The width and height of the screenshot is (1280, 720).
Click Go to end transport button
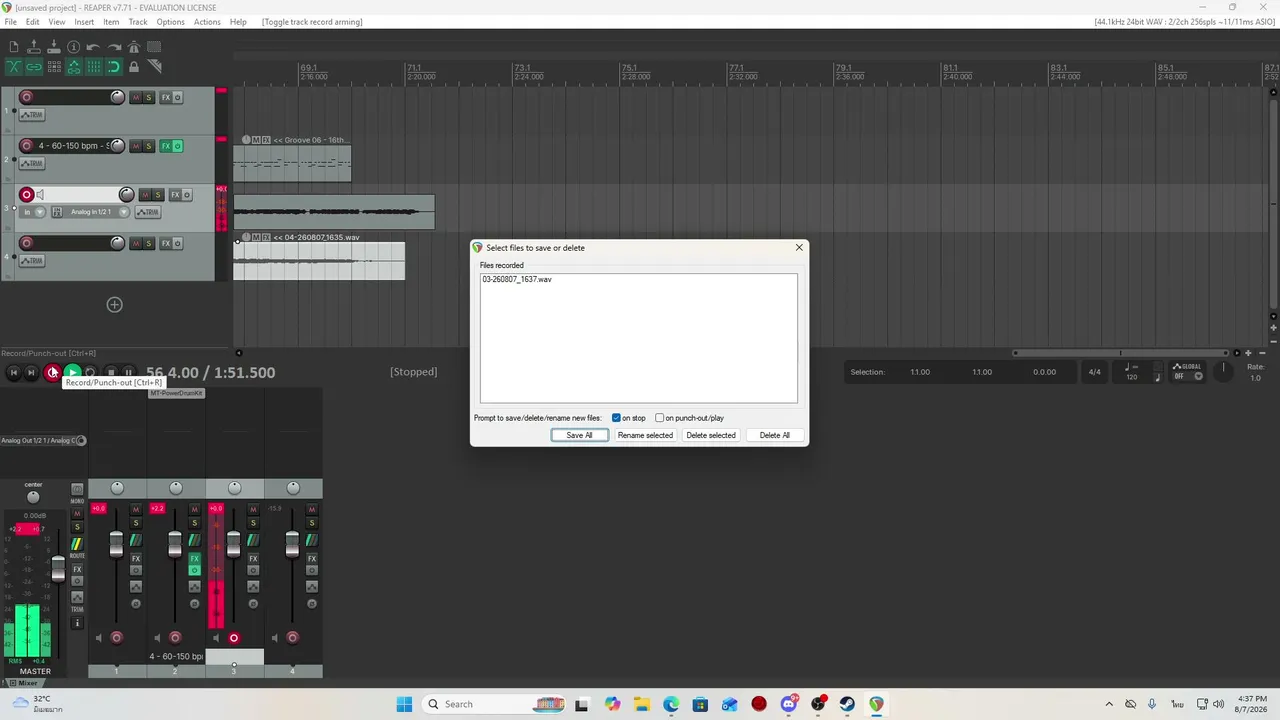point(31,372)
